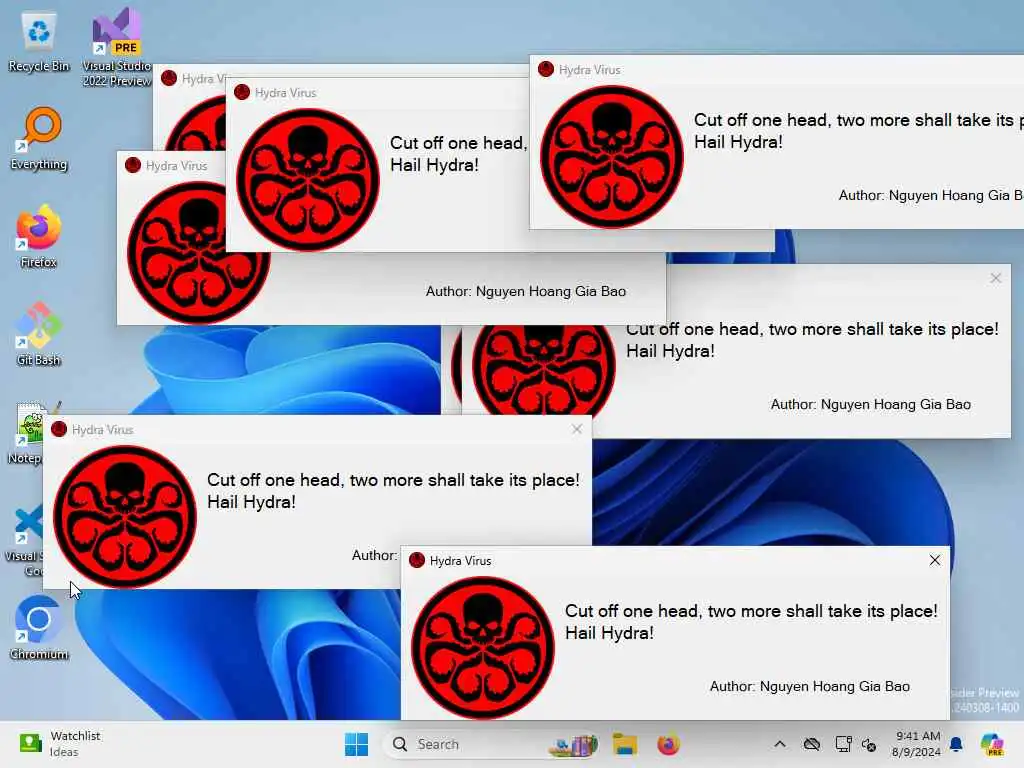
Task: Launch the Chromium desktop shortcut
Action: (39, 629)
